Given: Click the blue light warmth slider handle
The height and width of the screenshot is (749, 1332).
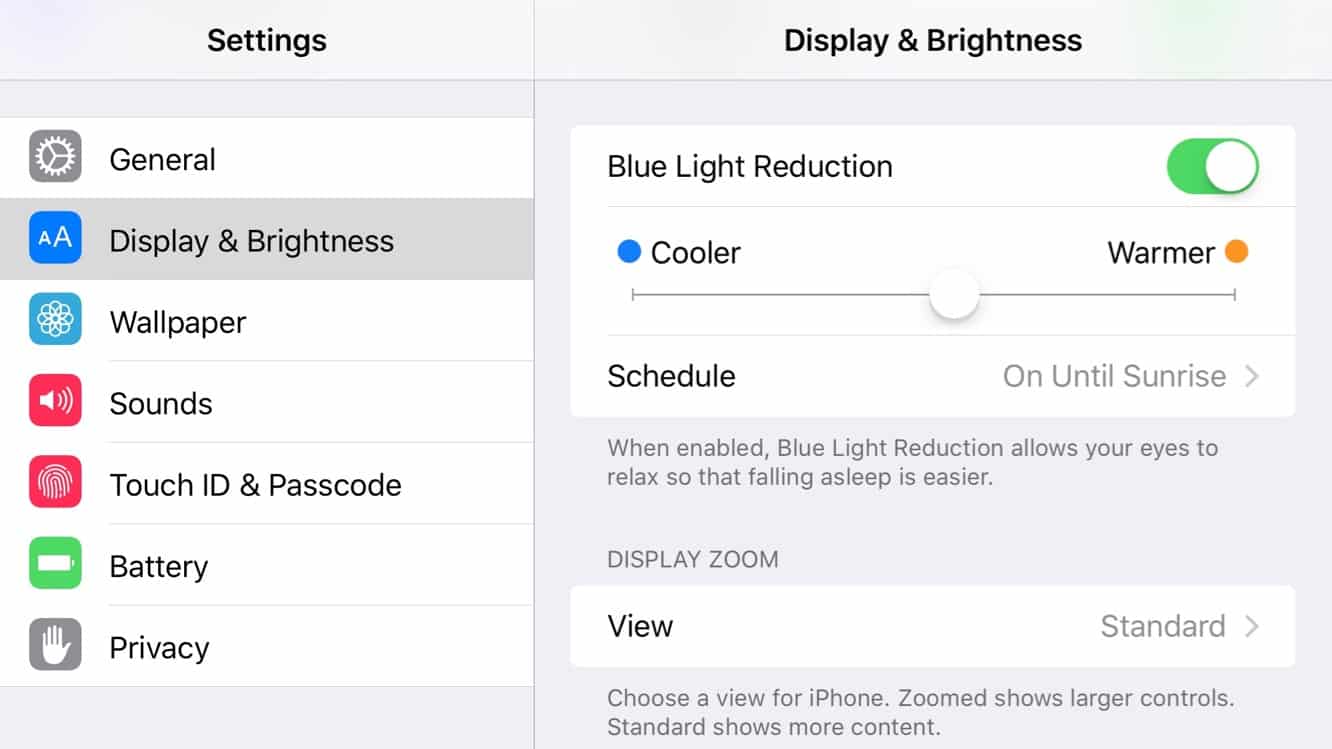Looking at the screenshot, I should (953, 293).
